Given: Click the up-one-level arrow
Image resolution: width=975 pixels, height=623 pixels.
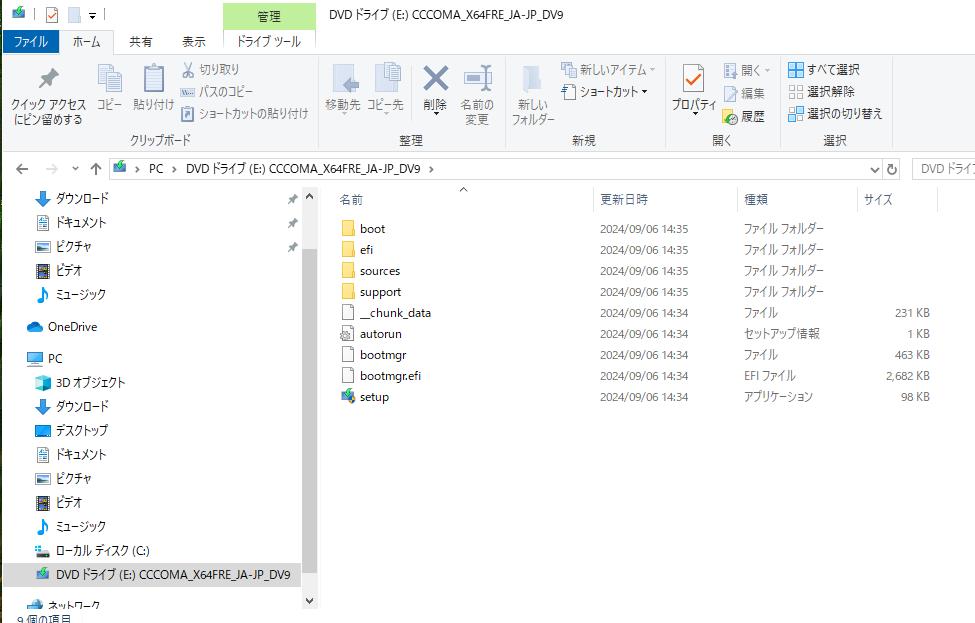Looking at the screenshot, I should (x=96, y=169).
